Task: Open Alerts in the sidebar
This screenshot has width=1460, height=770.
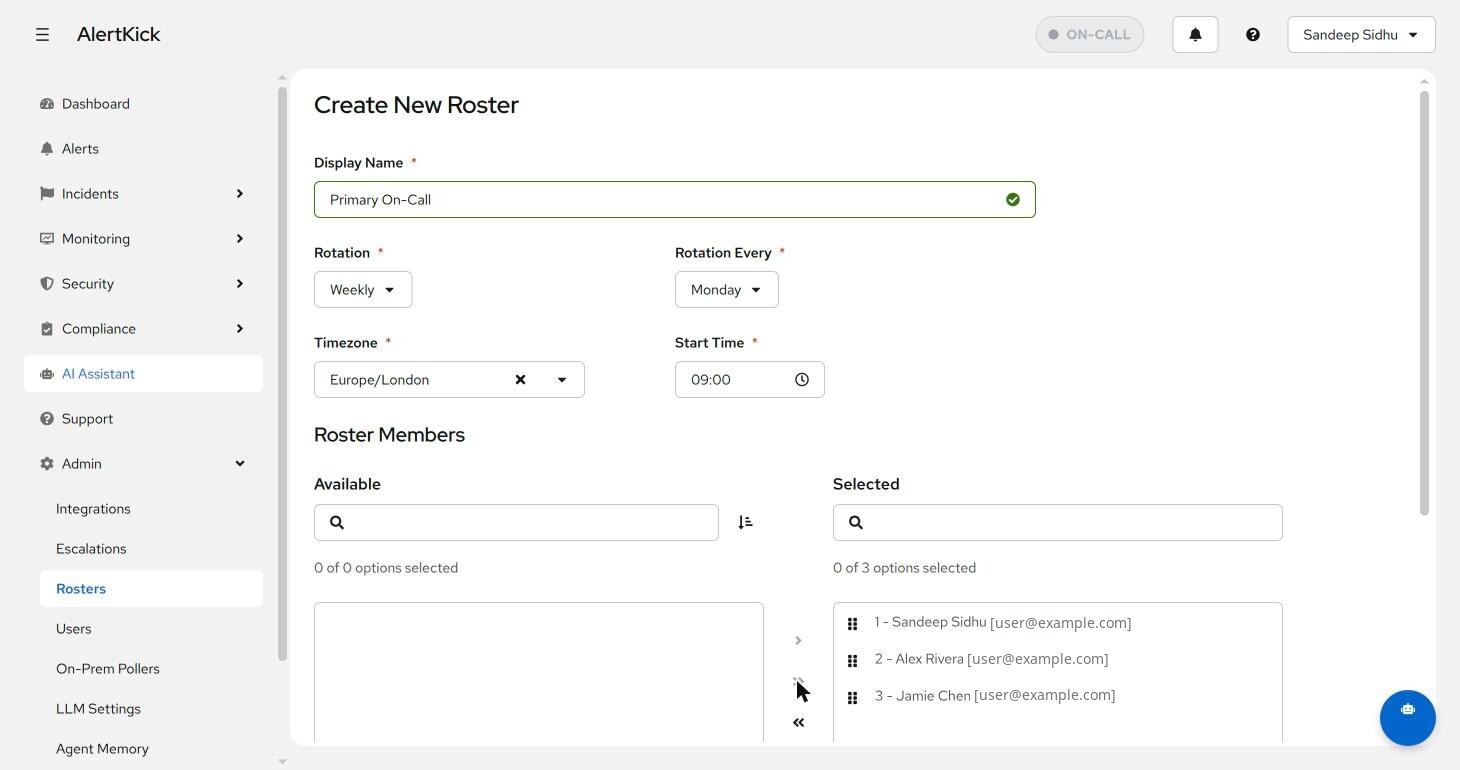Action: click(80, 149)
